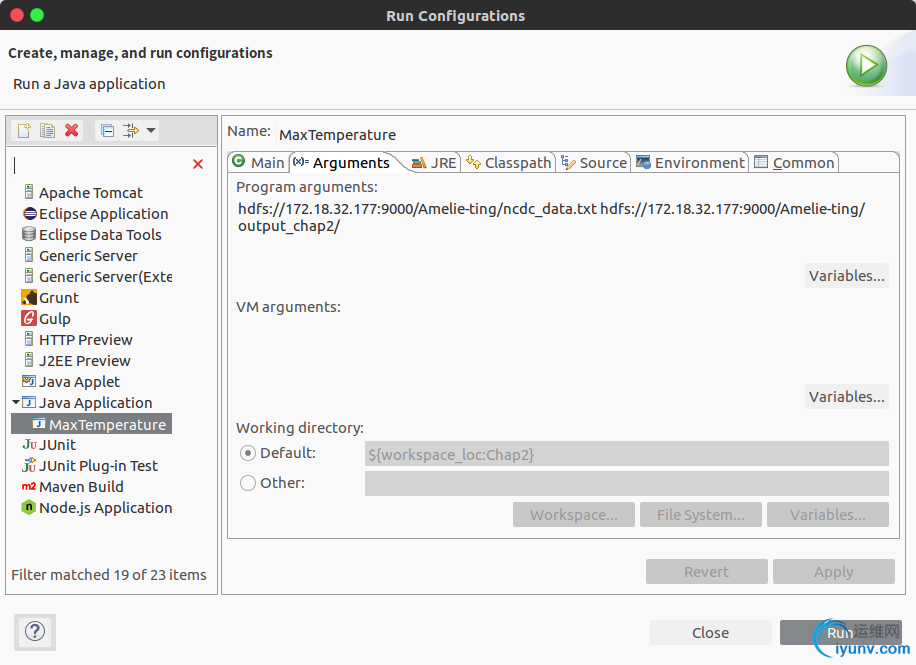This screenshot has height=665, width=916.
Task: Select Eclipse Application icon
Action: pyautogui.click(x=29, y=213)
